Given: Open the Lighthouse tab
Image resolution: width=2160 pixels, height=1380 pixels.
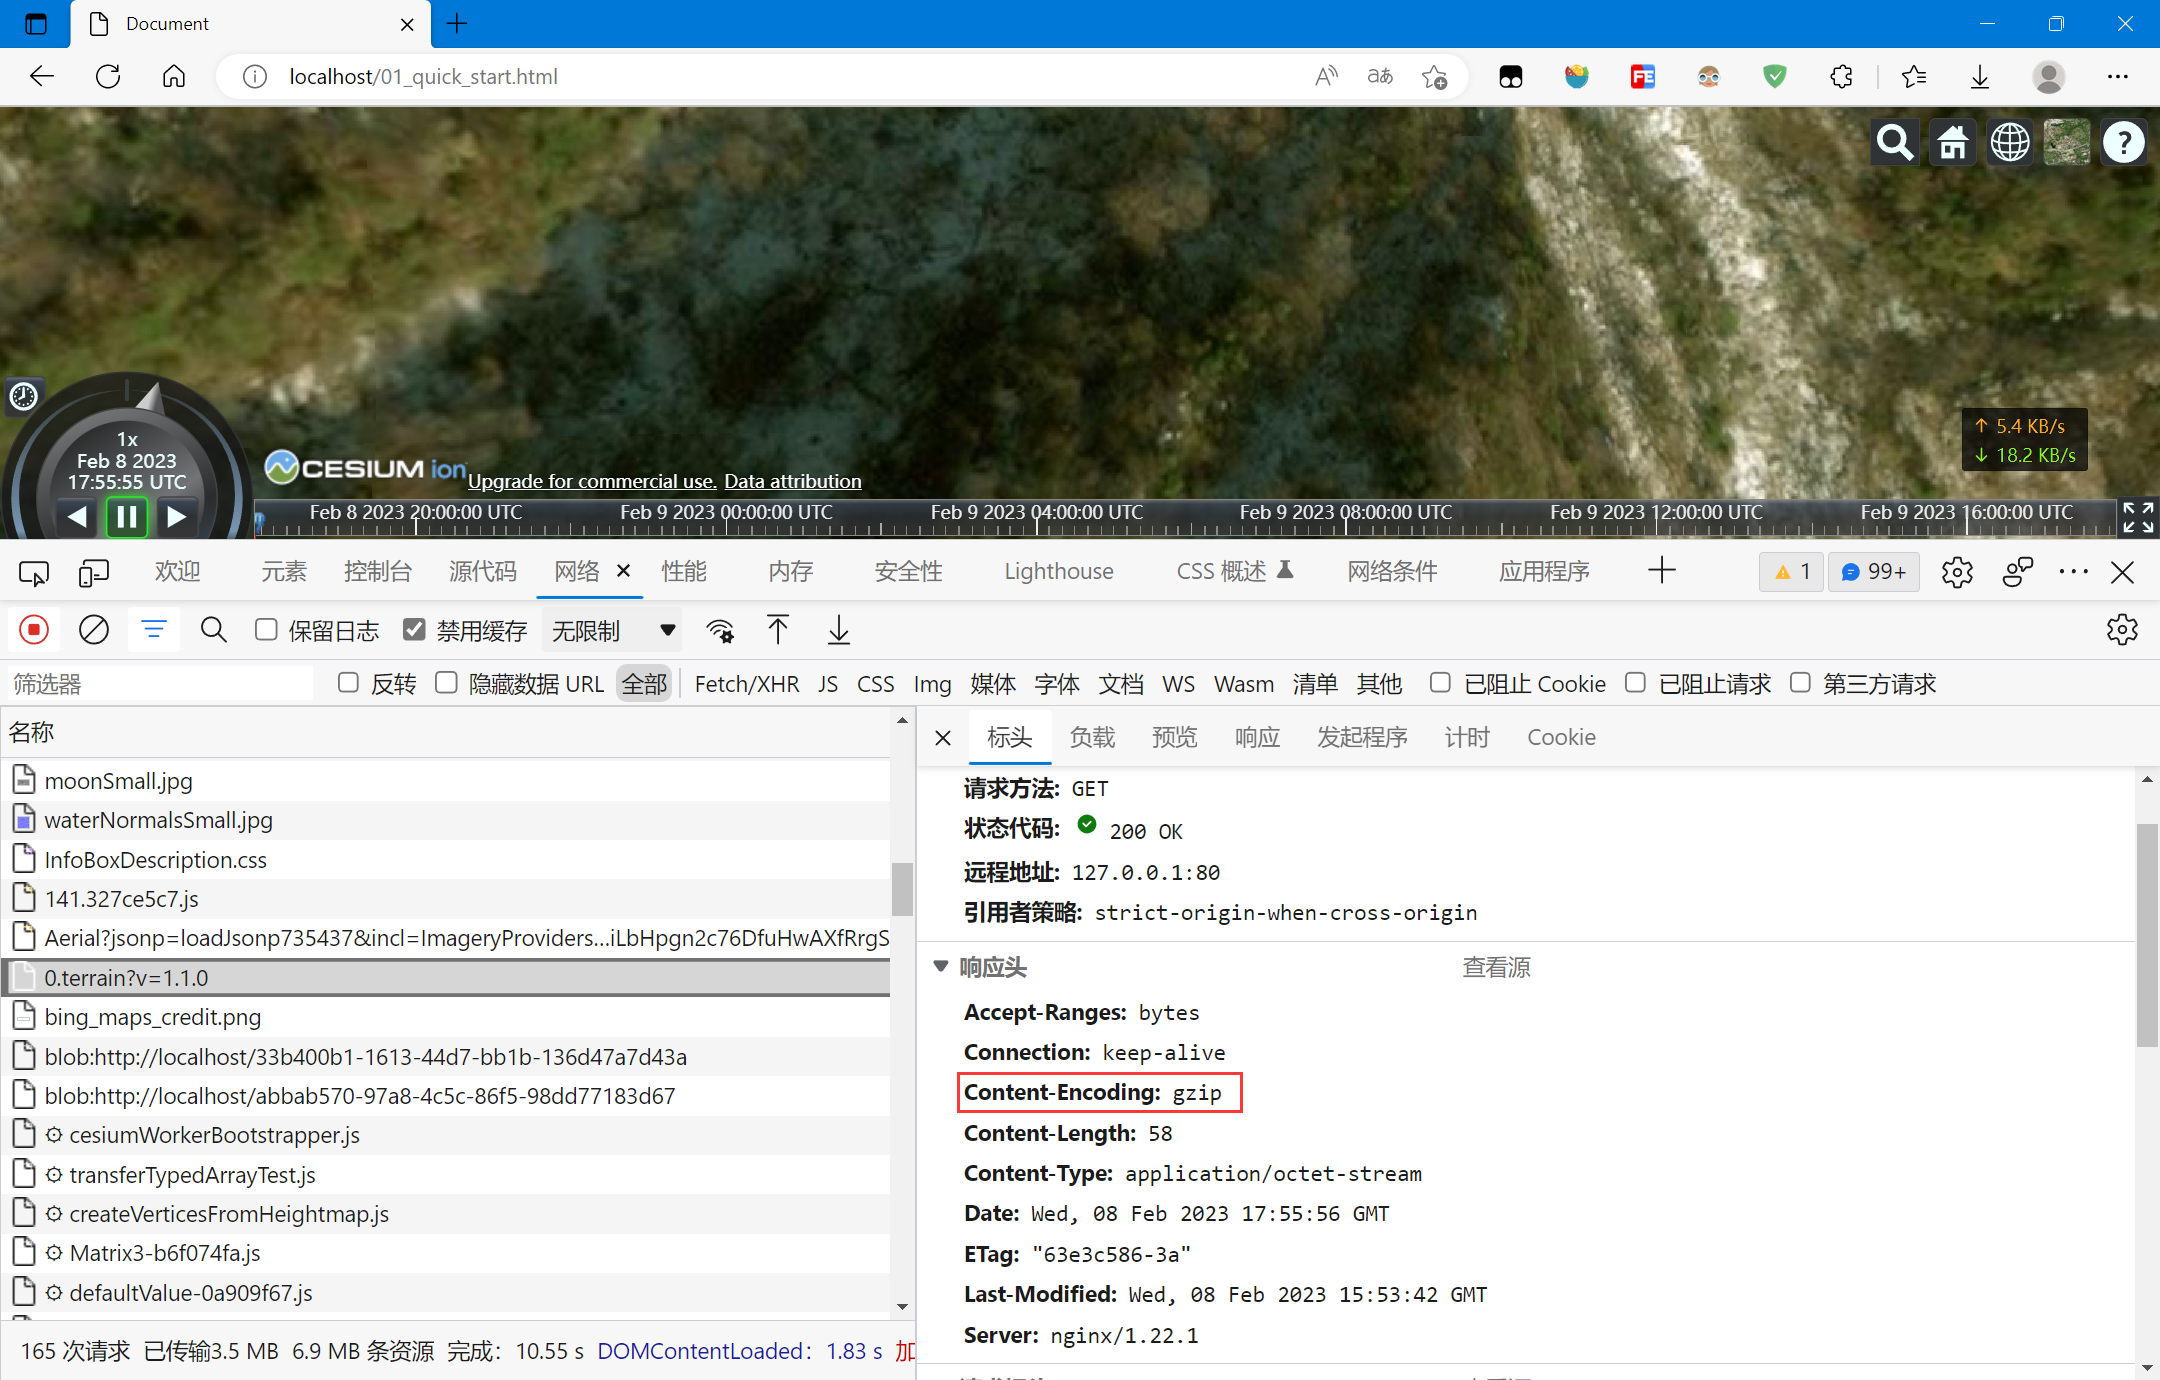Looking at the screenshot, I should point(1059,571).
